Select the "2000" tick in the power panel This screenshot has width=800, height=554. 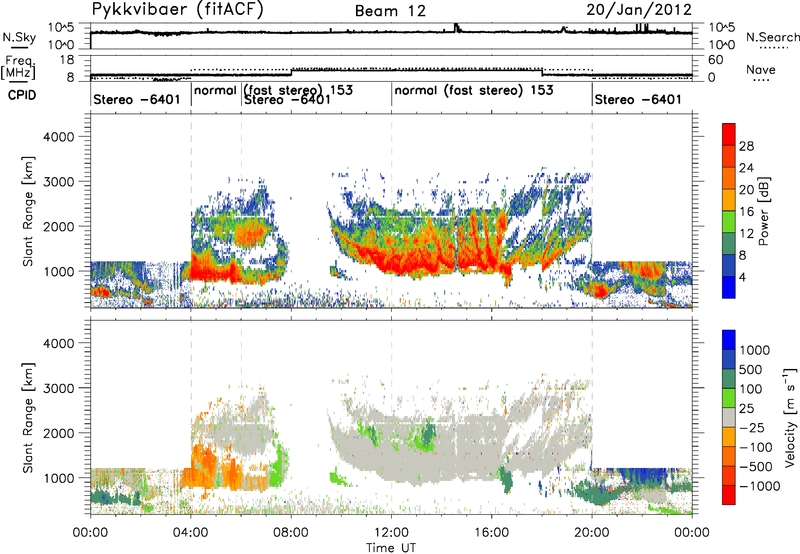point(58,226)
